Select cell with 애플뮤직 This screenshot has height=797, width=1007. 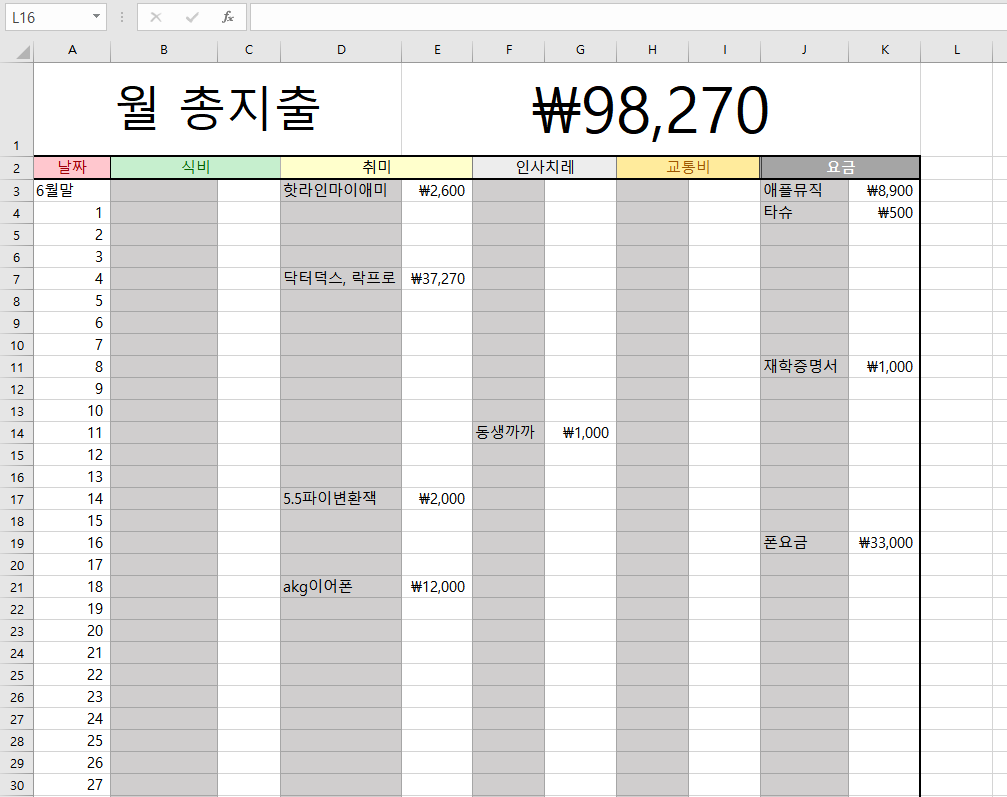[x=804, y=191]
